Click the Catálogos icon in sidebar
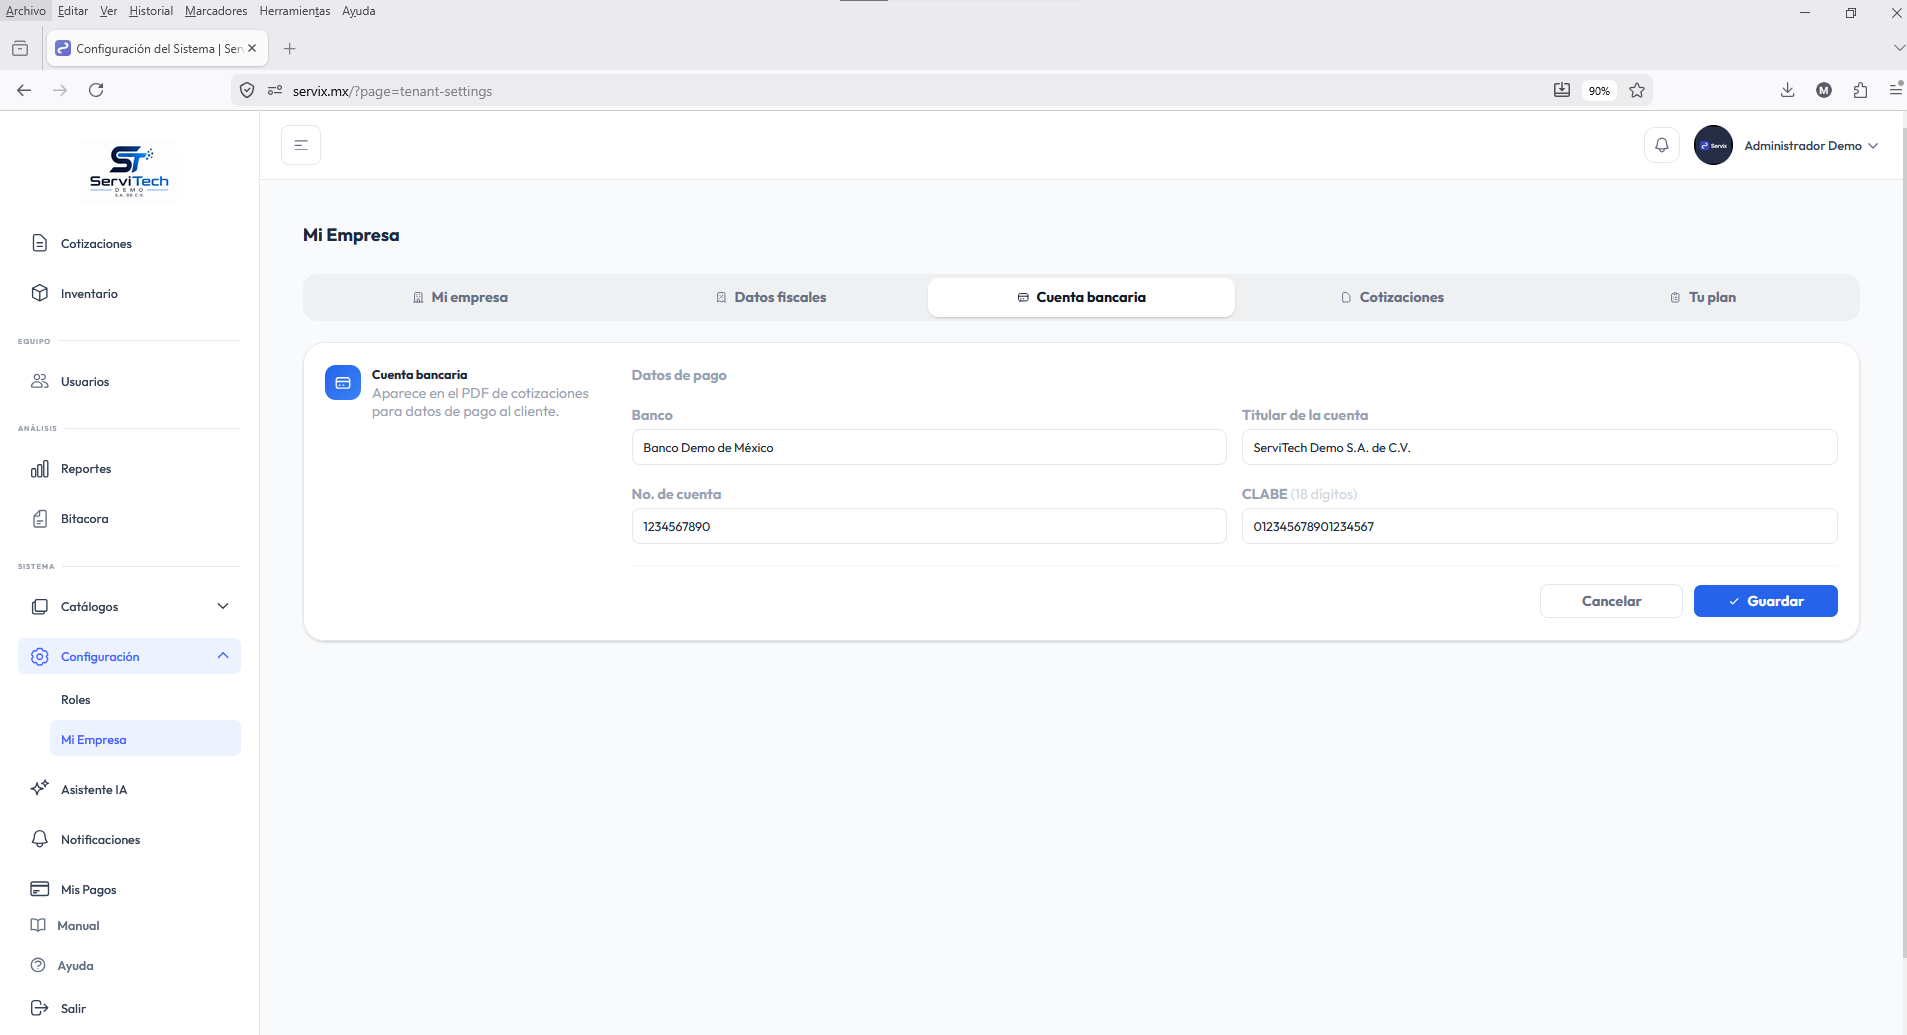Screen dimensions: 1907x1035 [x=40, y=607]
